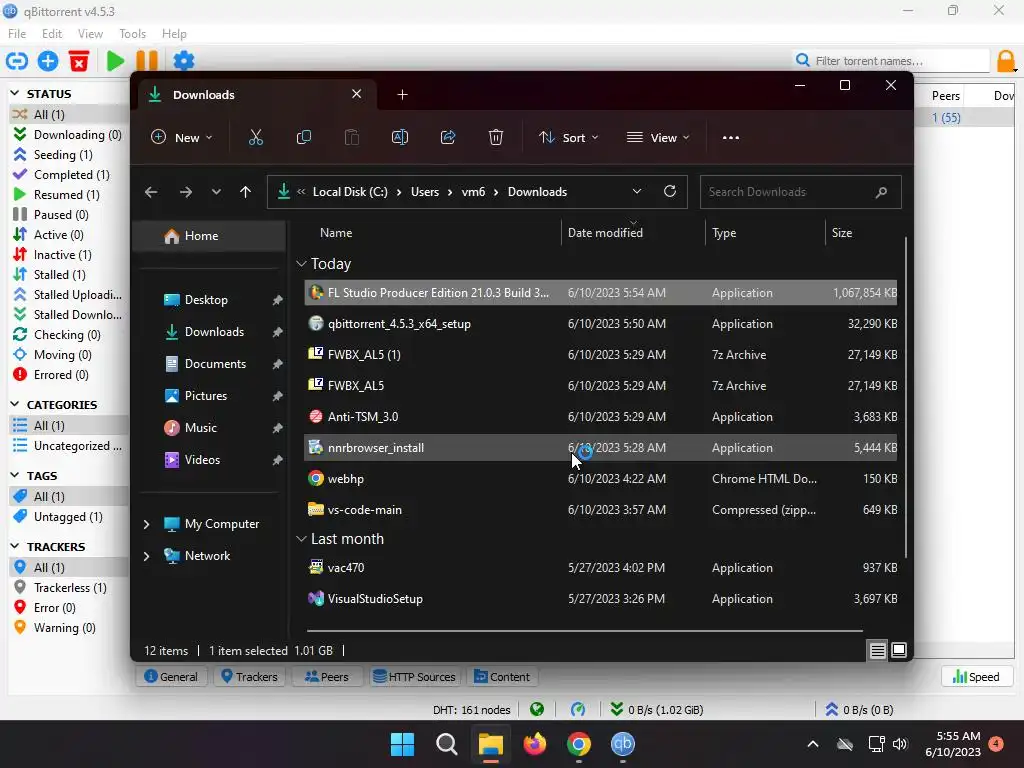The image size is (1024, 768).
Task: Click the Copy icon in Explorer toolbar
Action: coord(304,138)
